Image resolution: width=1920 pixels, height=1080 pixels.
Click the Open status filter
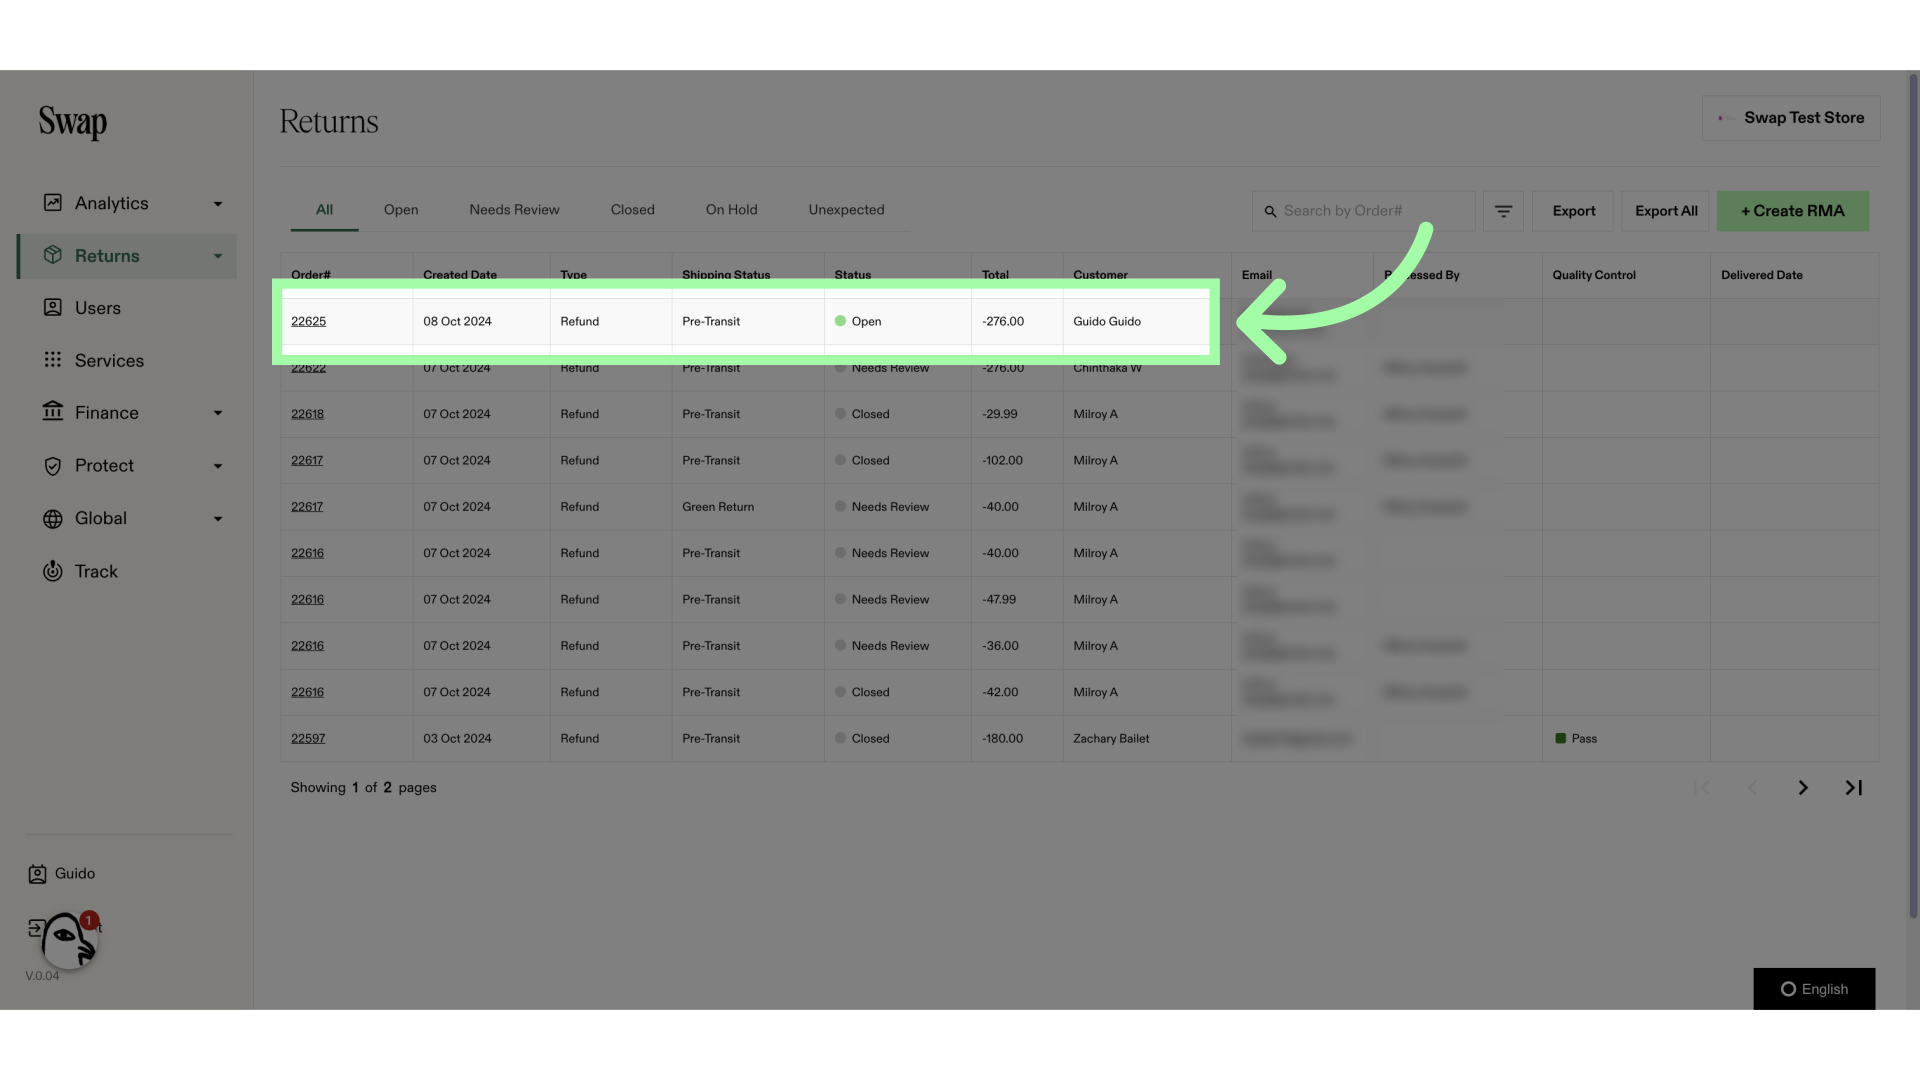[x=401, y=211]
